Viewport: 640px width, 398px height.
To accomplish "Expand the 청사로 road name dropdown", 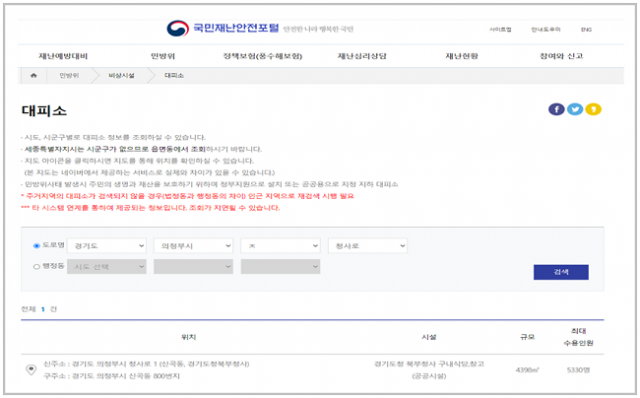I will click(368, 246).
